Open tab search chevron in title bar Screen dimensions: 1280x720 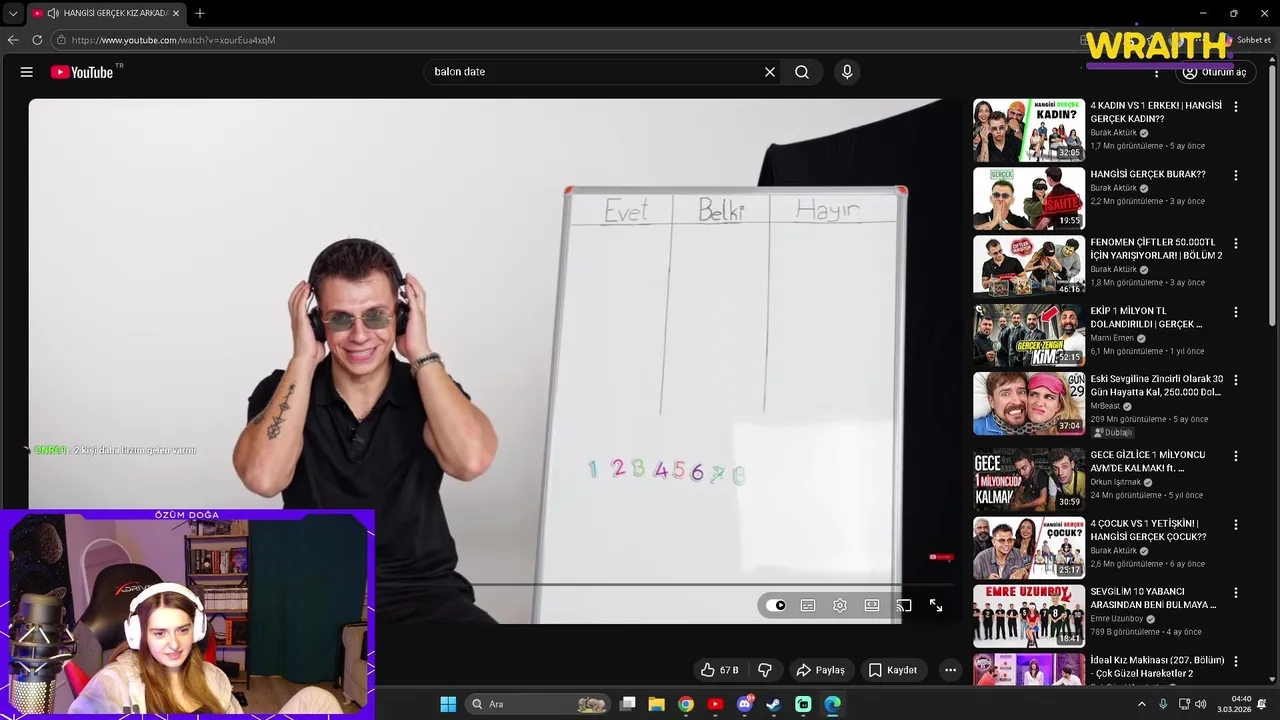12,14
